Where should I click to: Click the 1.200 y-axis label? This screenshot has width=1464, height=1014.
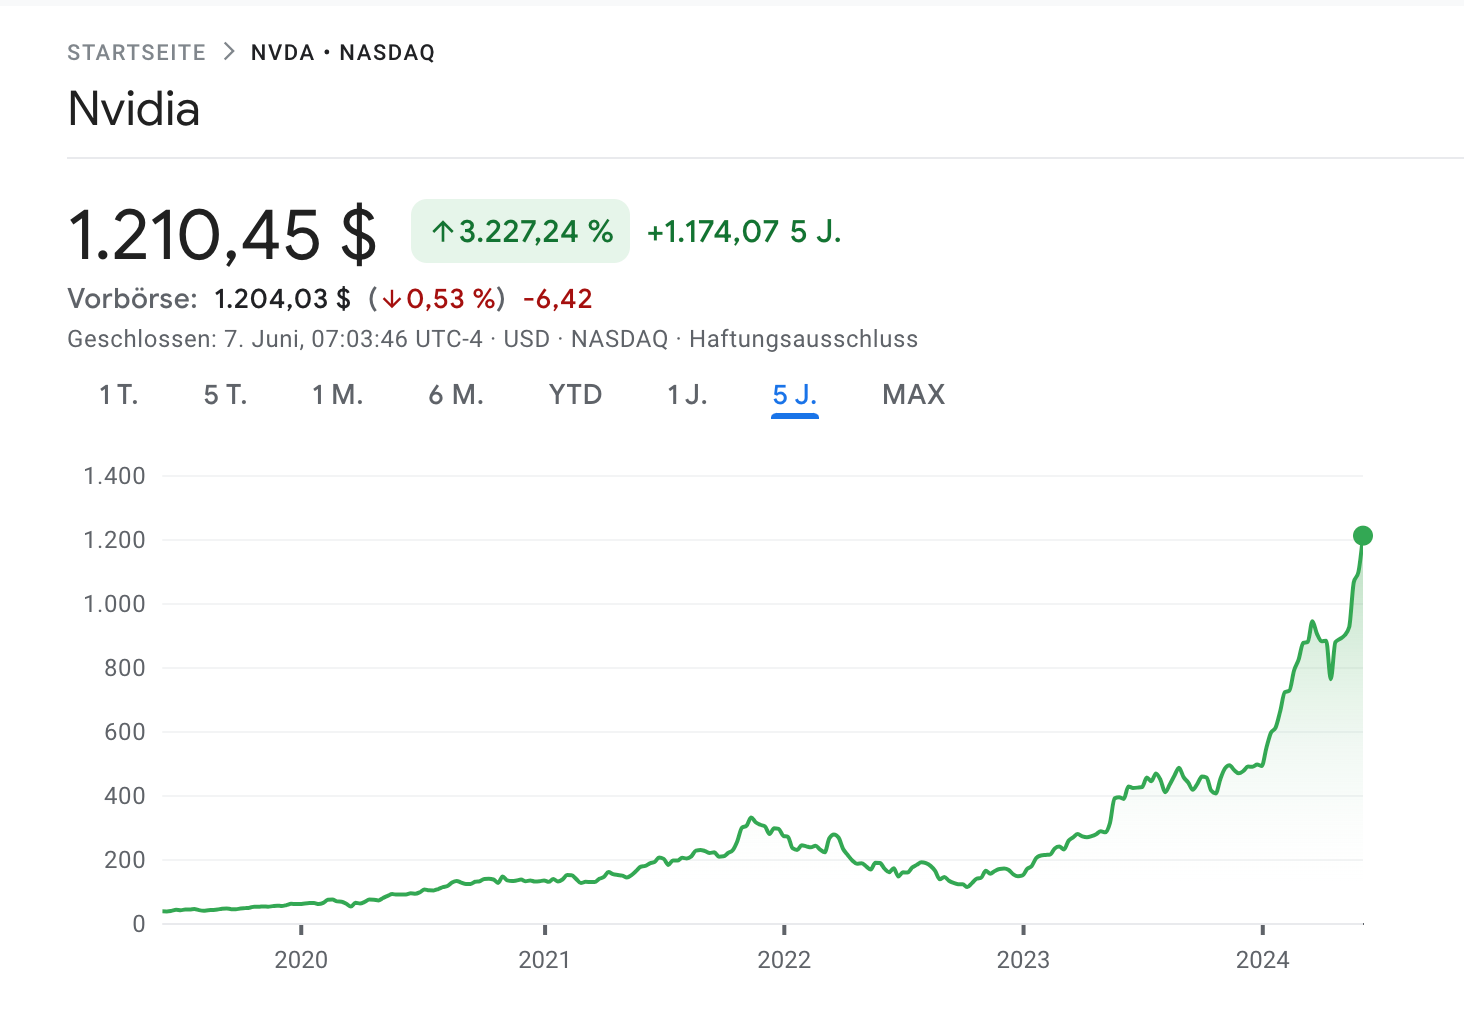click(x=114, y=540)
